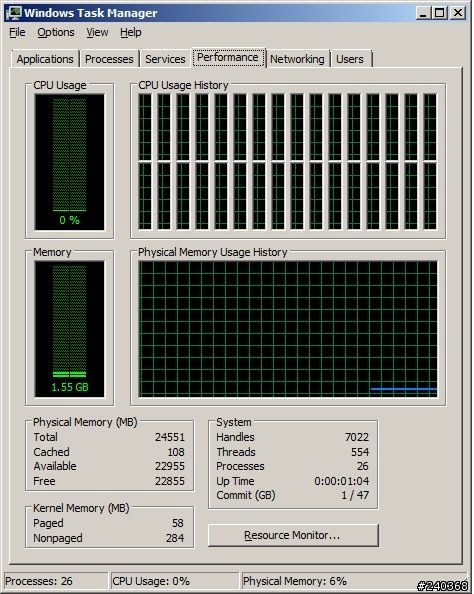The height and width of the screenshot is (594, 474).
Task: Click the Commit (GB) value 1 / 47
Action: click(x=355, y=495)
